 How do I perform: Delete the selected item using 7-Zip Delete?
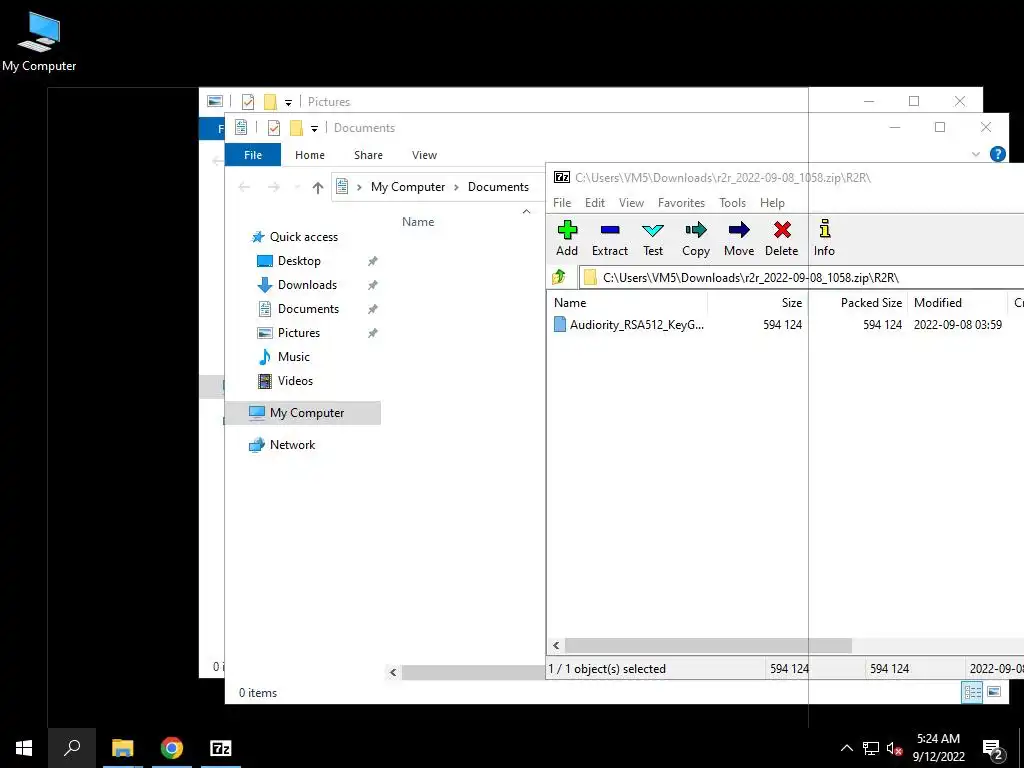point(782,238)
